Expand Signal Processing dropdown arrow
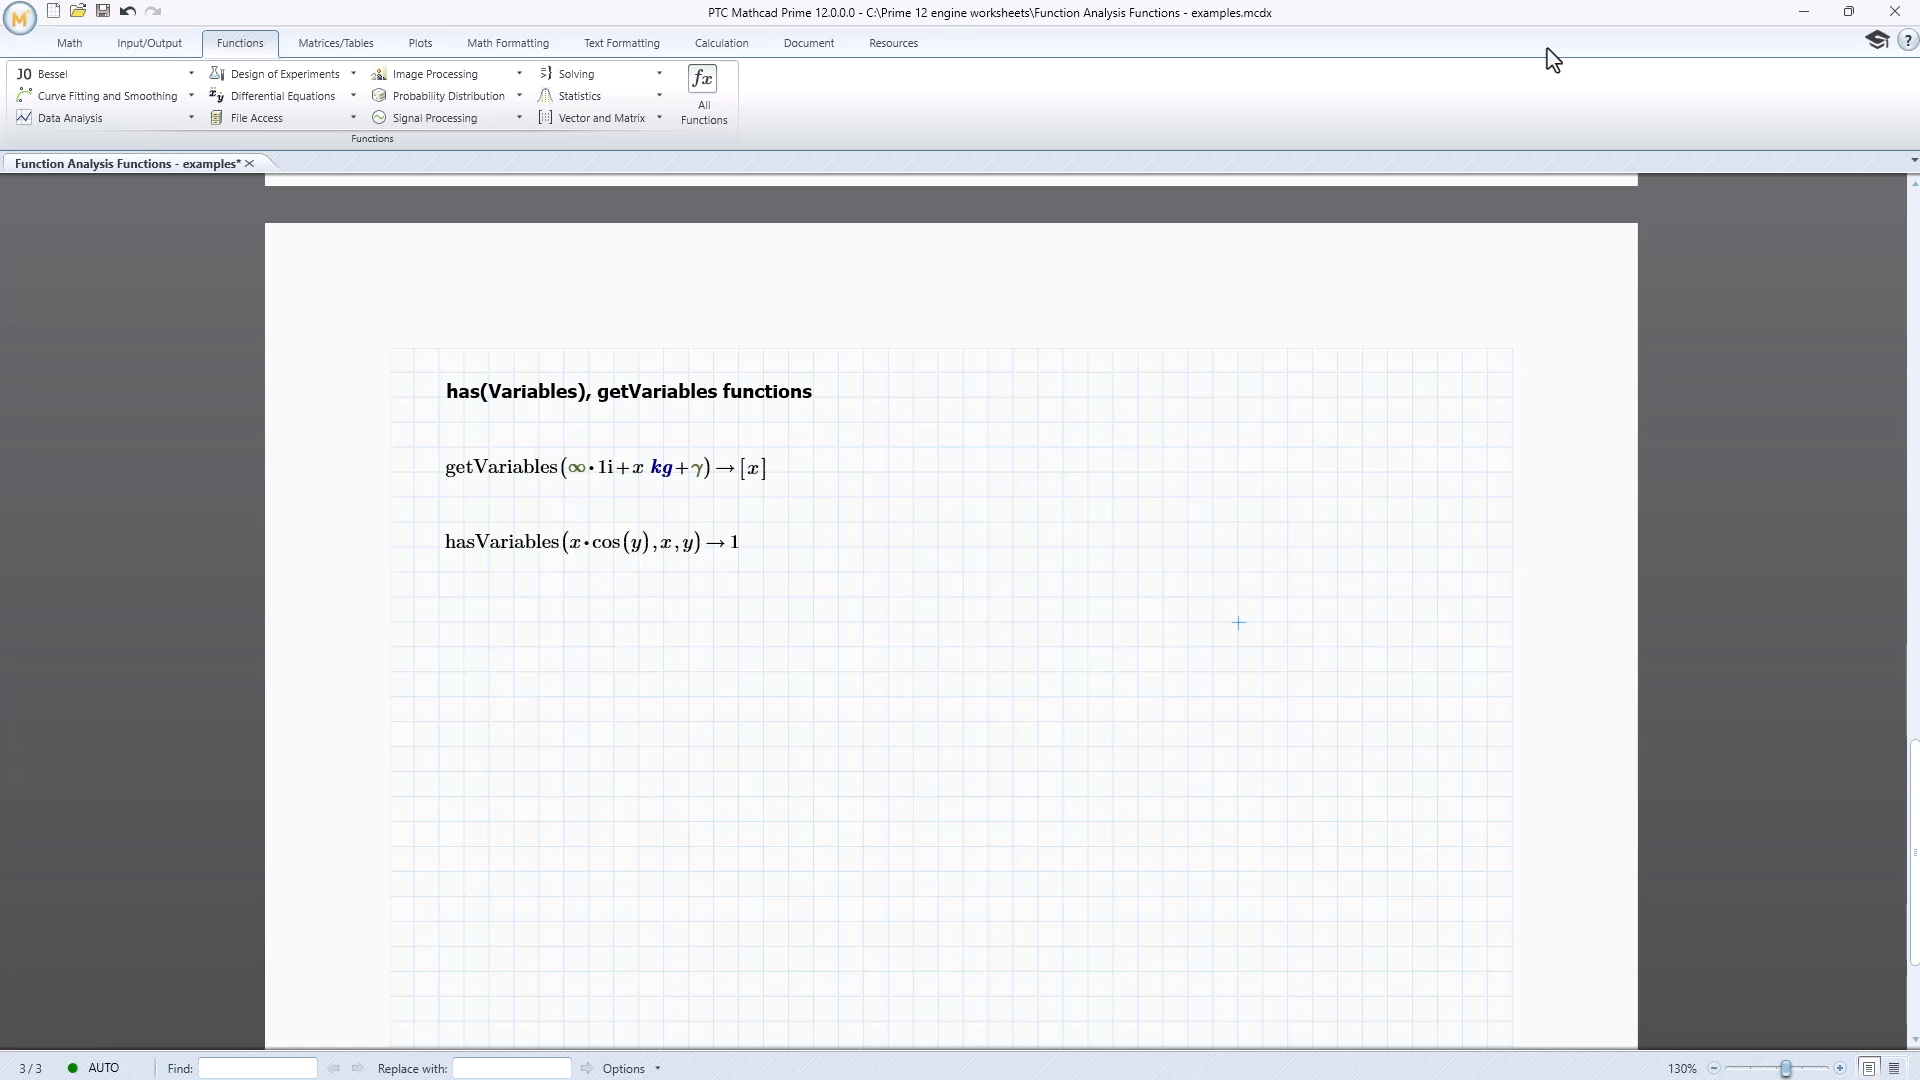This screenshot has width=1920, height=1080. point(519,118)
